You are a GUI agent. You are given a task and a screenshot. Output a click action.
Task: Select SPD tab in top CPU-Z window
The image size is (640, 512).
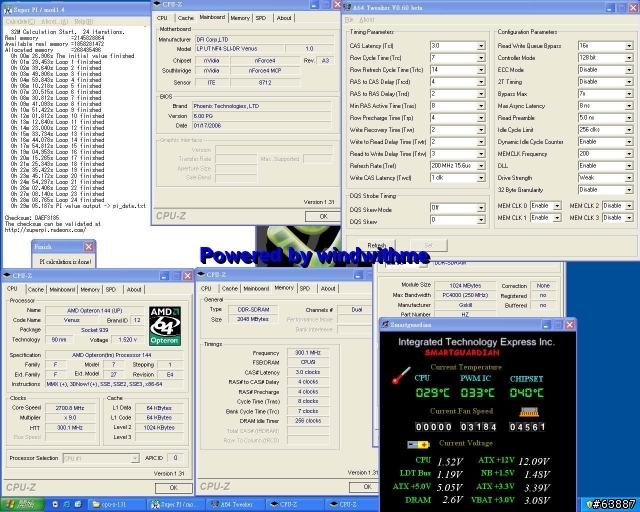[x=261, y=18]
